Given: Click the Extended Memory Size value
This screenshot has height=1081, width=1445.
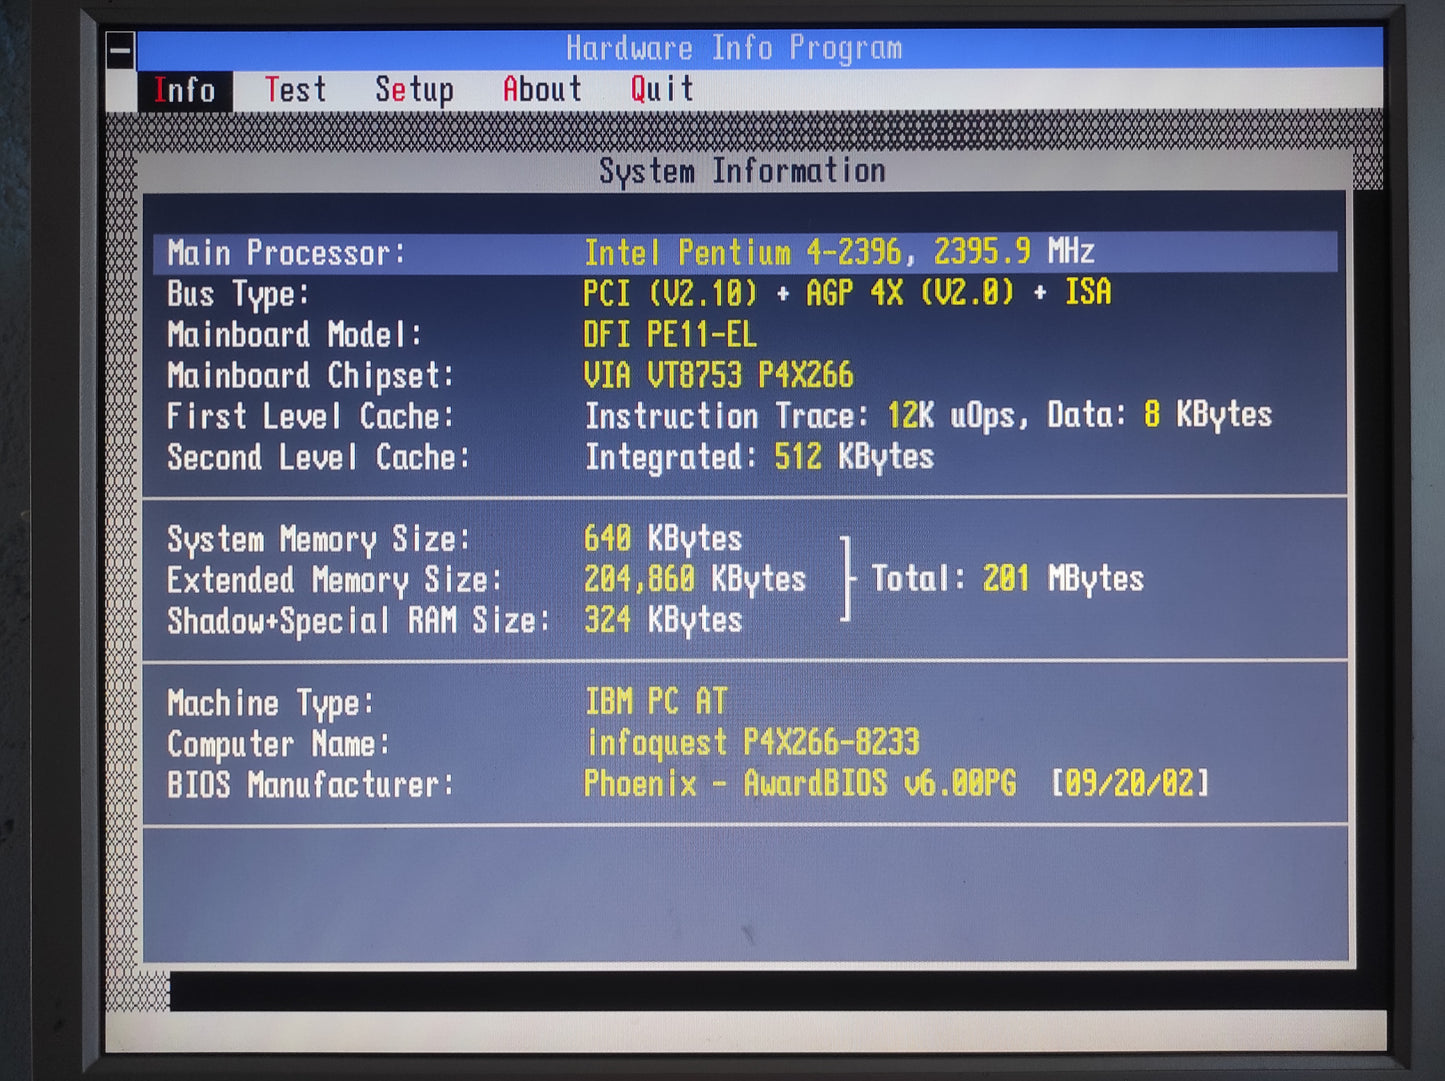Looking at the screenshot, I should (694, 579).
